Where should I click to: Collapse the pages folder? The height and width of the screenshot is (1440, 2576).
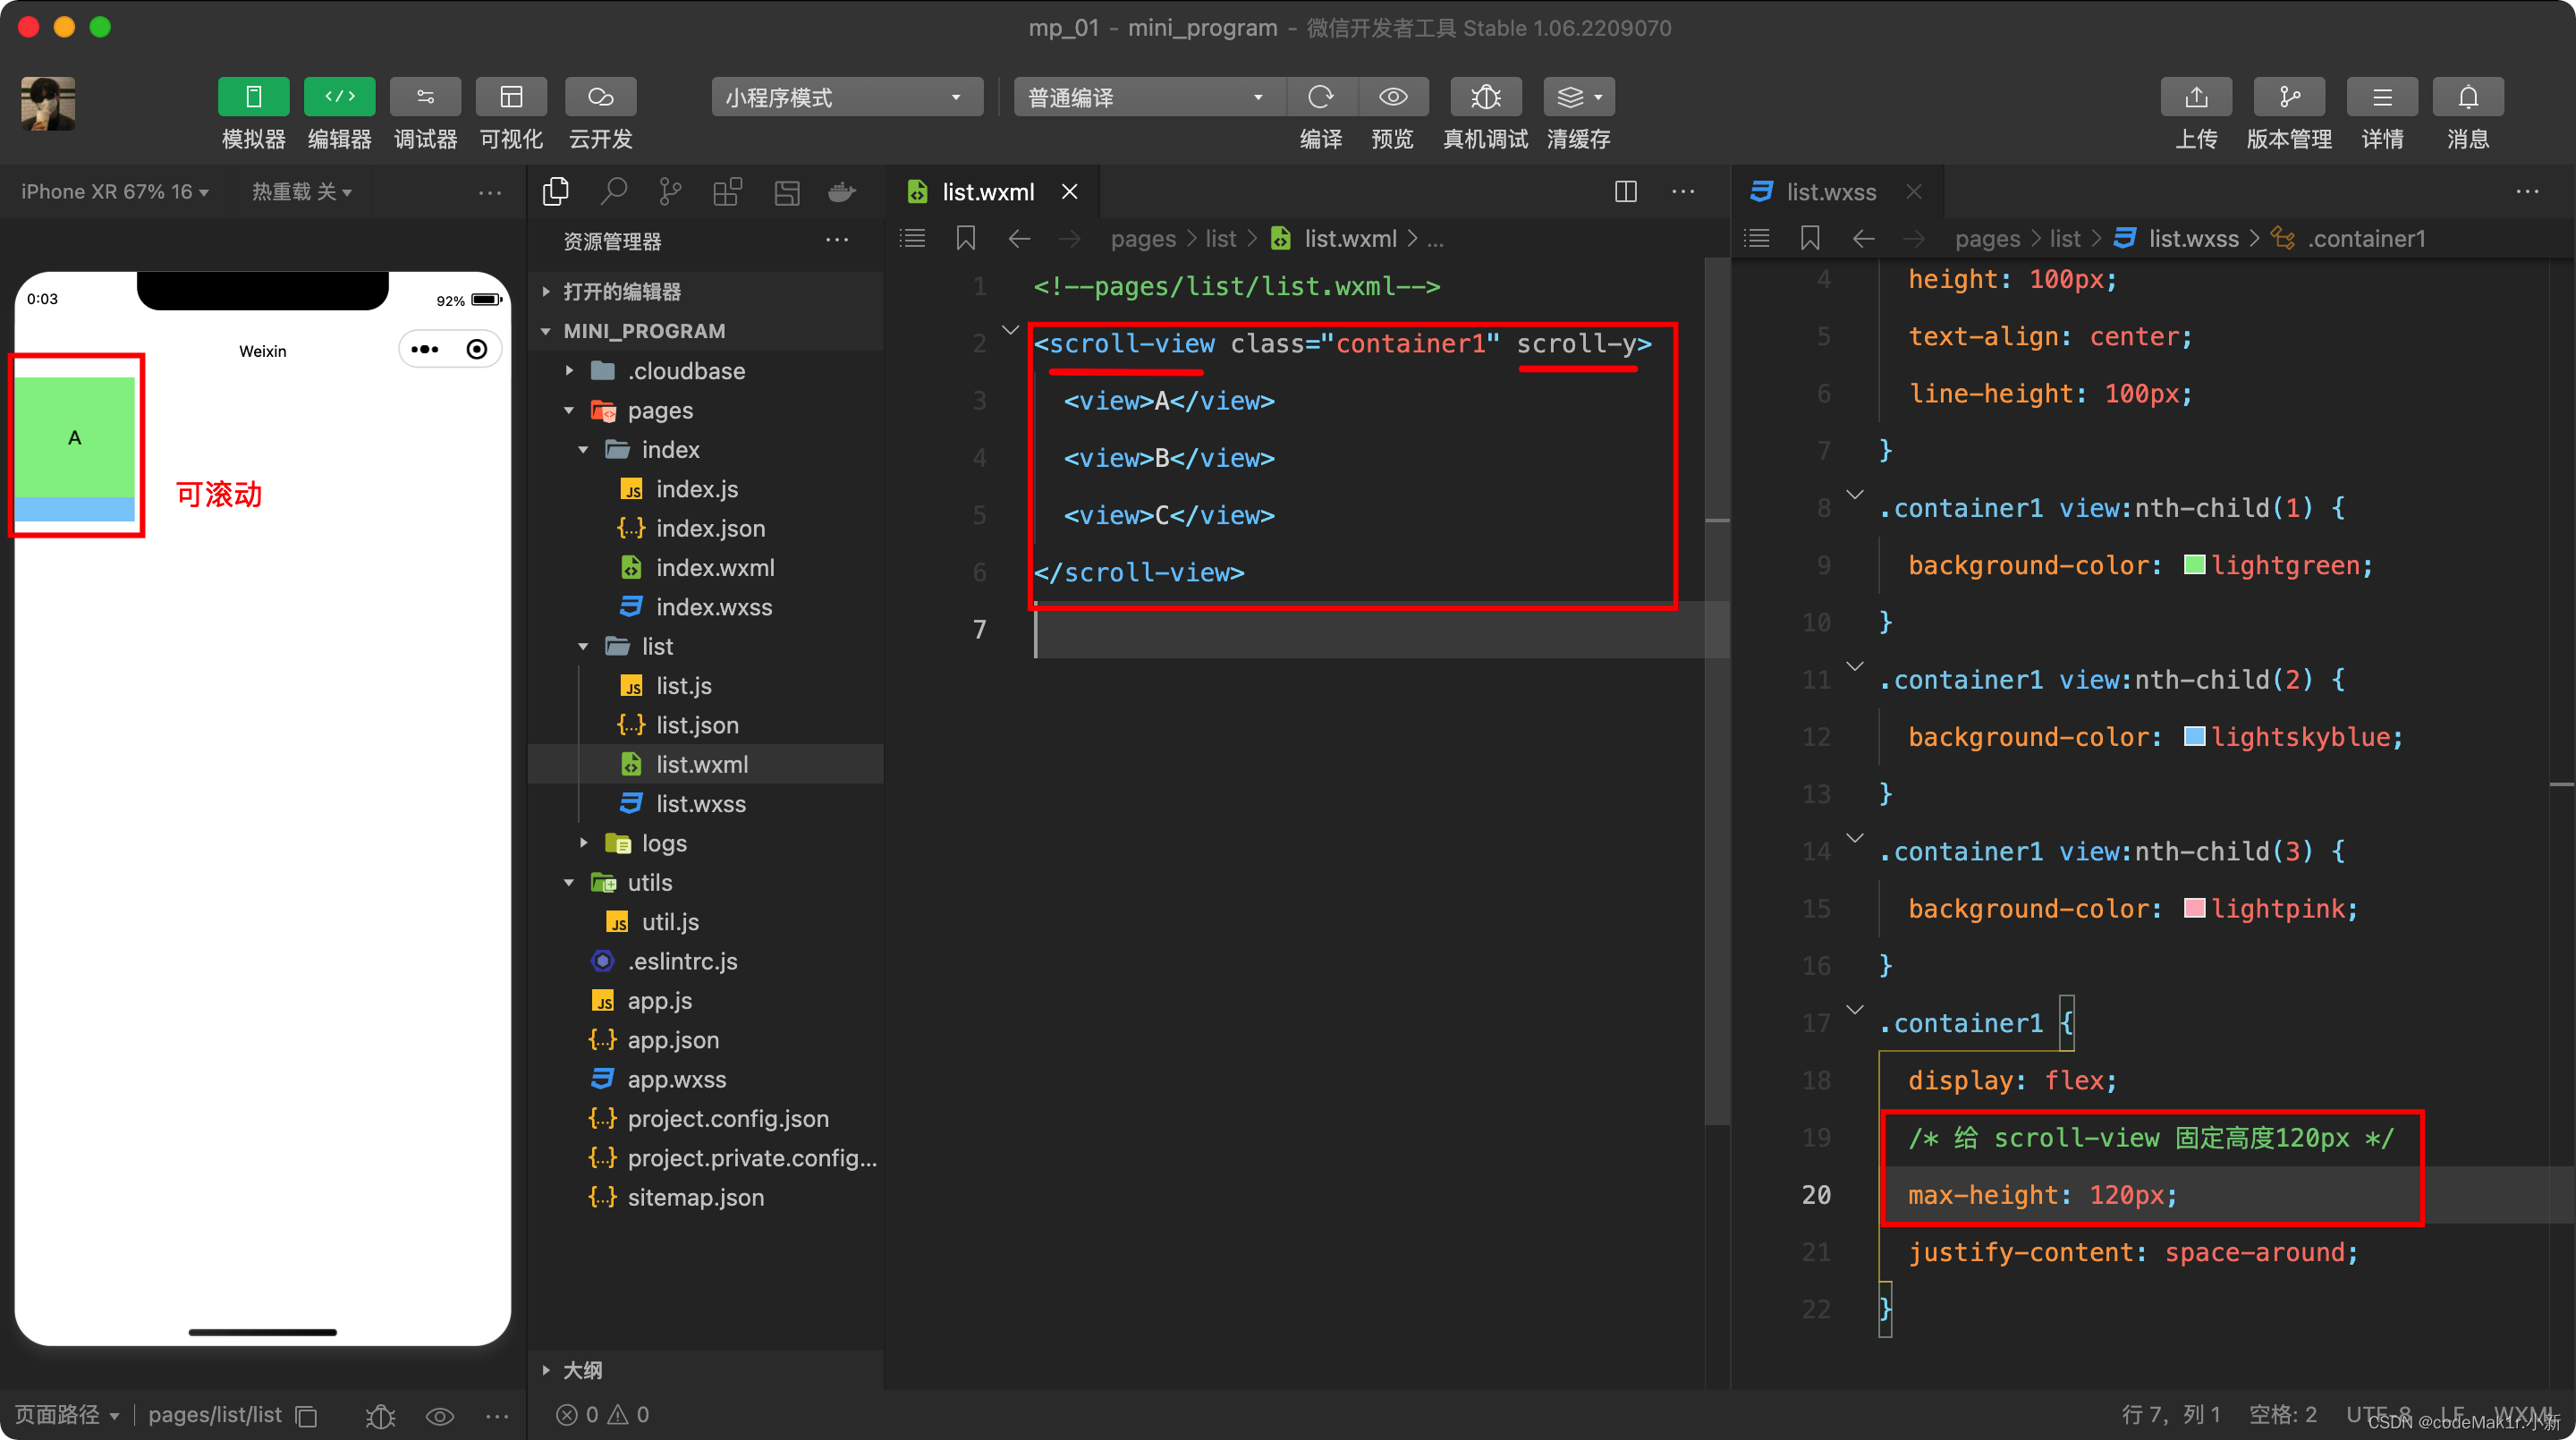(706, 410)
